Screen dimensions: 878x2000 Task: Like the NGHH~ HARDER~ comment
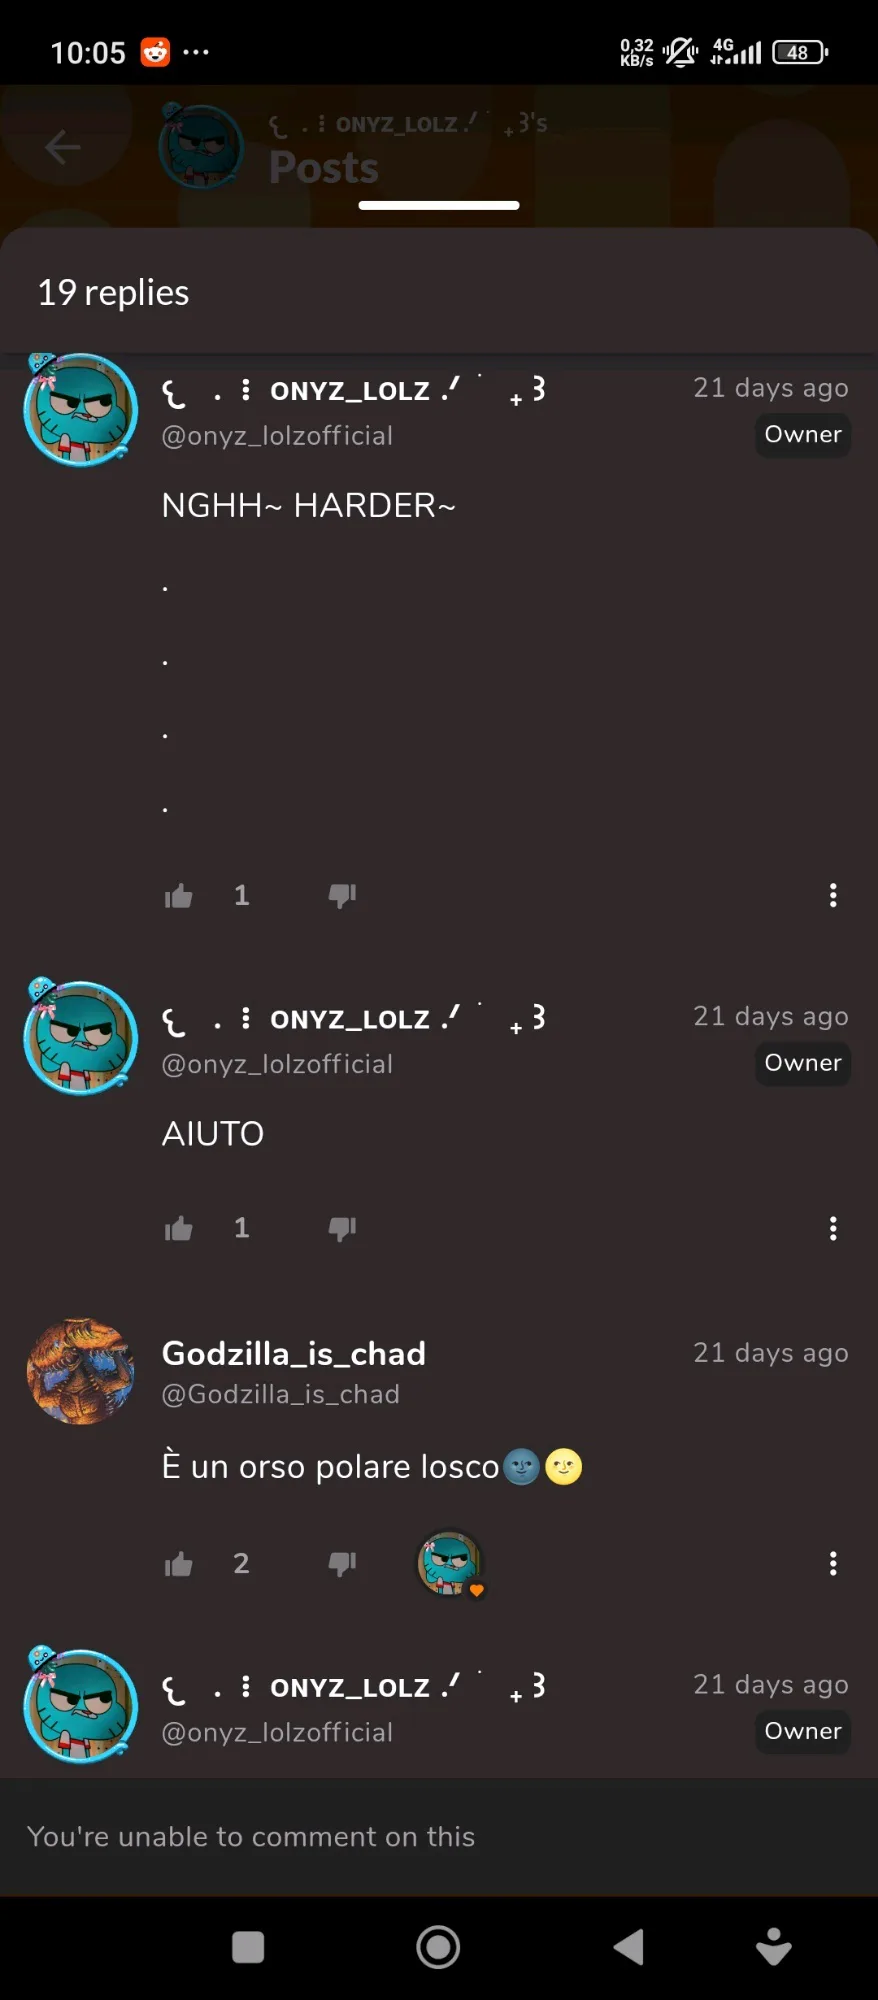[x=178, y=896]
